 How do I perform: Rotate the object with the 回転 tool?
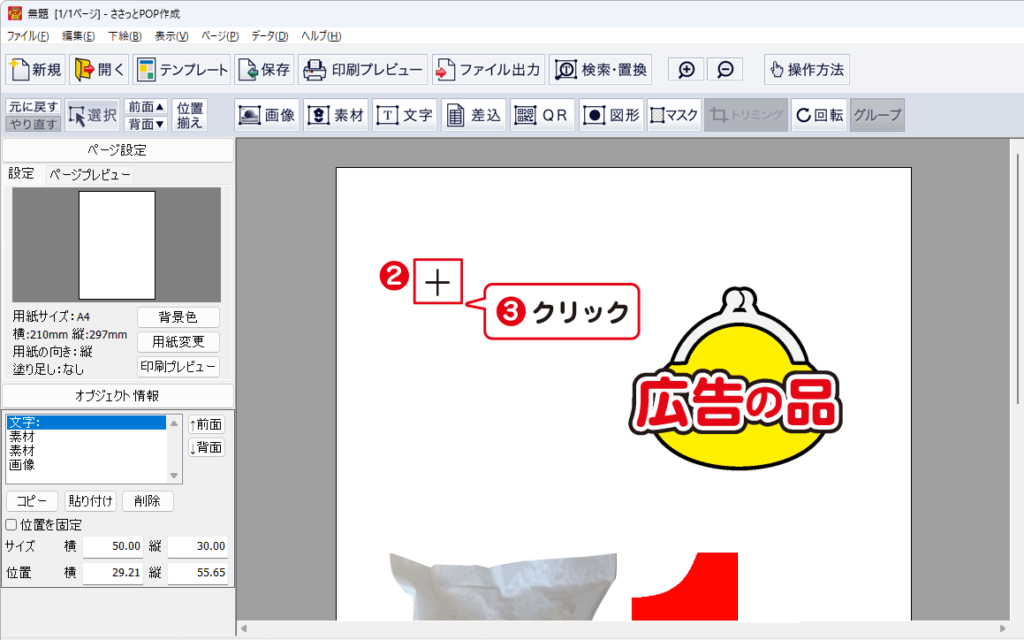[x=819, y=115]
